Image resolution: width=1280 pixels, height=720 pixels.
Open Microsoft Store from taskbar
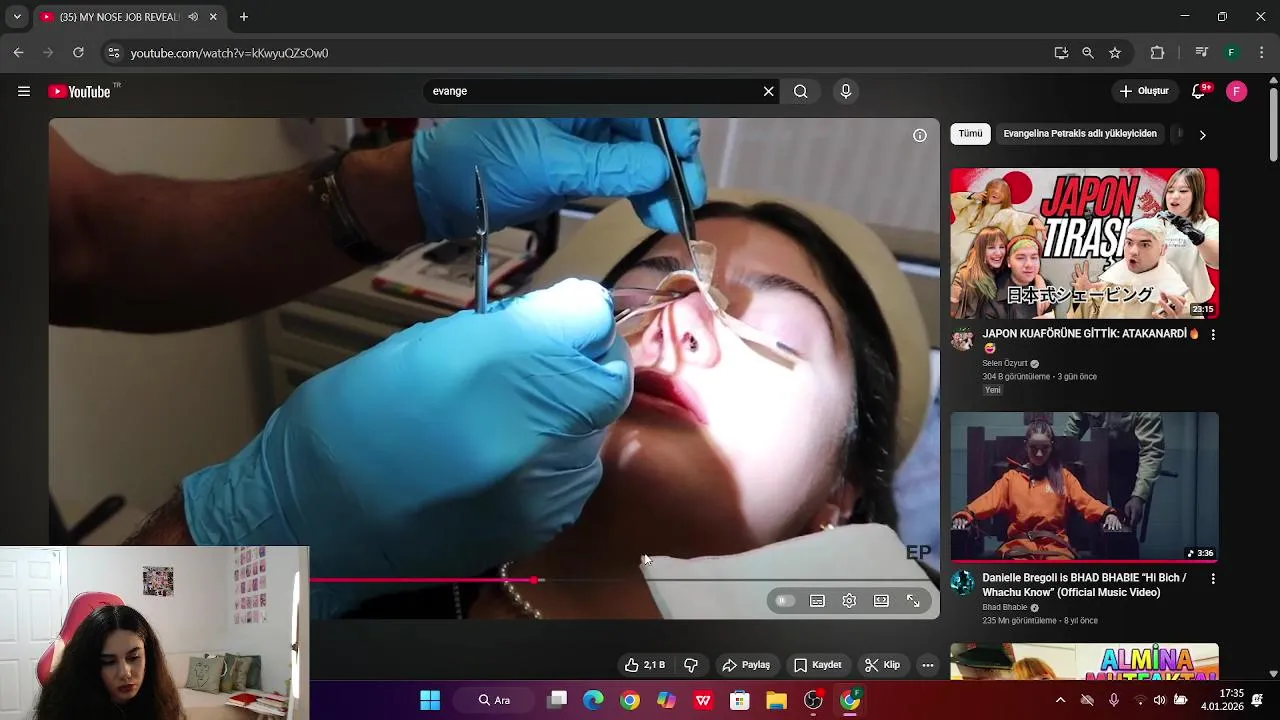[740, 700]
